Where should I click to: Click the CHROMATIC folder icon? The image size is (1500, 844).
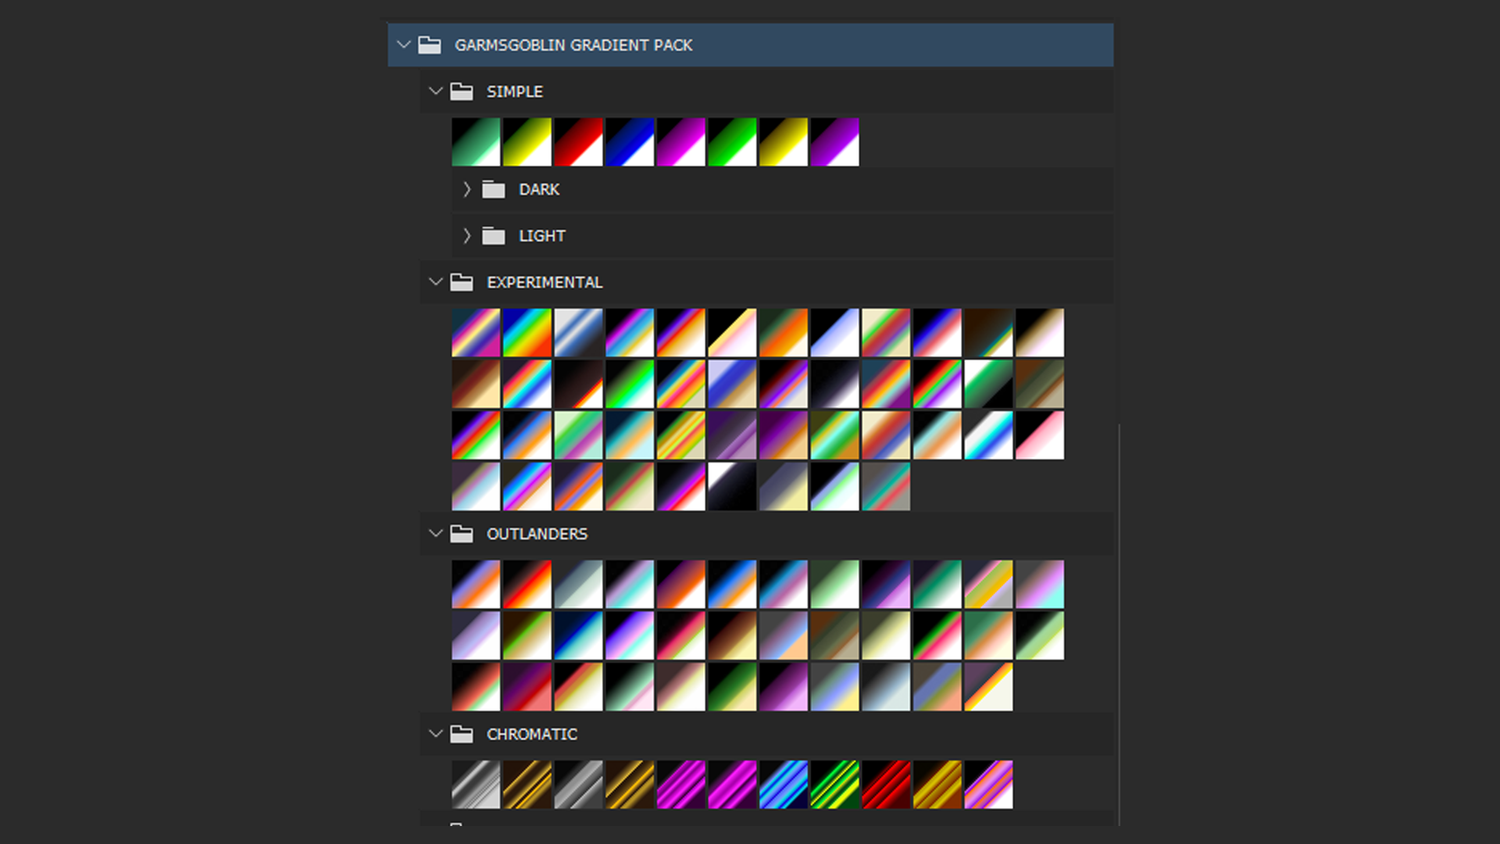tap(462, 734)
